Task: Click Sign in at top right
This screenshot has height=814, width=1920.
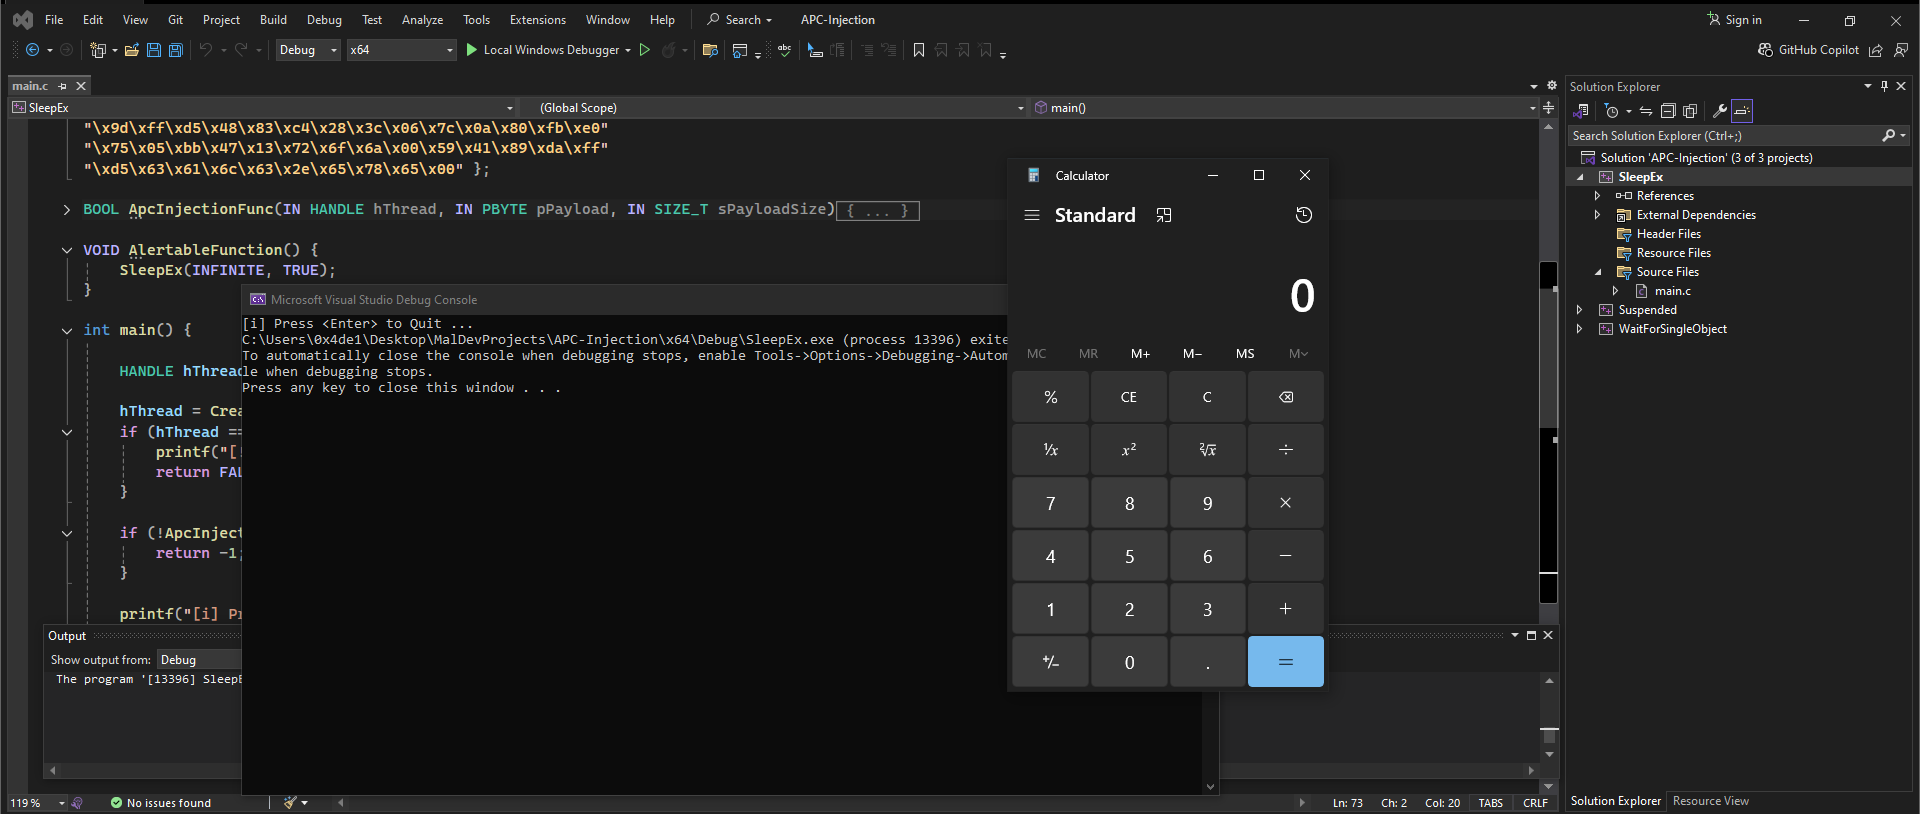Action: [x=1735, y=20]
